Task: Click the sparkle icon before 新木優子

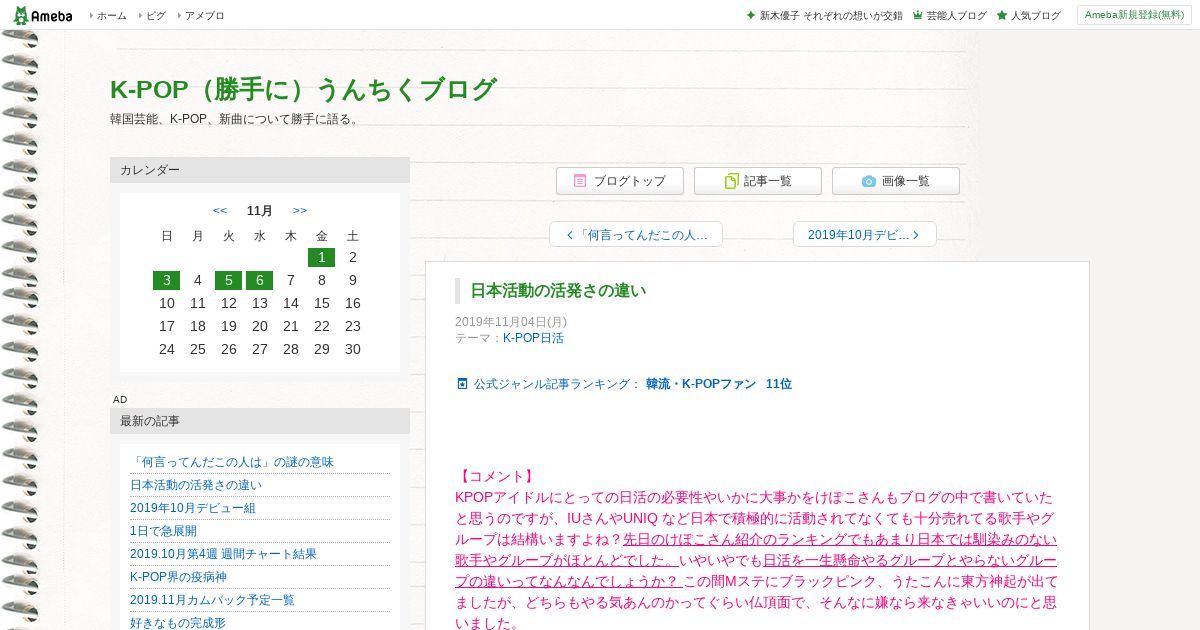Action: click(x=751, y=16)
